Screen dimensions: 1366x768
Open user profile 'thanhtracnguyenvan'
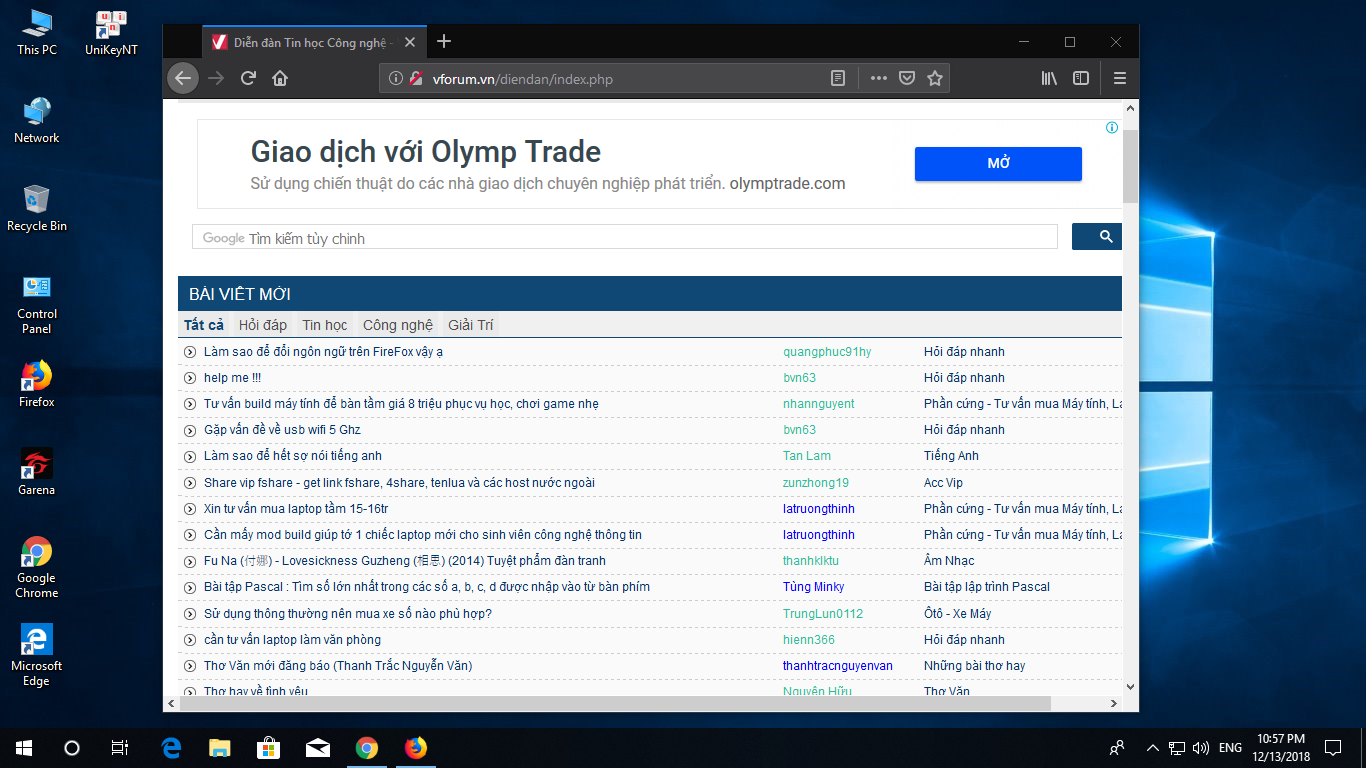838,666
